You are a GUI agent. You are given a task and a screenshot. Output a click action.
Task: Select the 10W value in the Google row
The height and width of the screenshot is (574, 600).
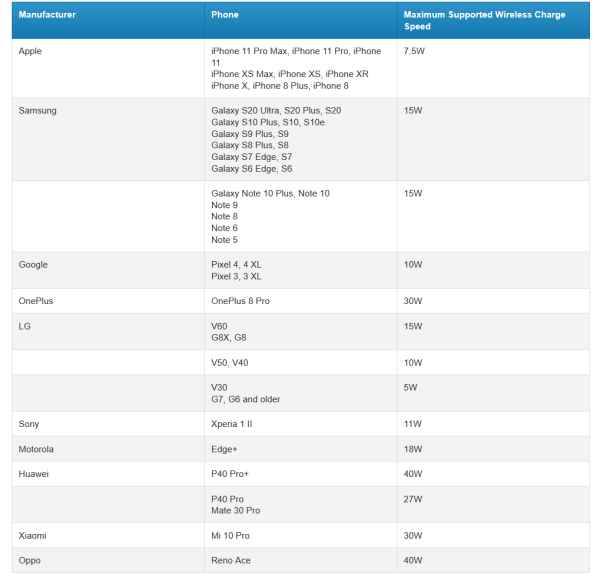pos(493,270)
